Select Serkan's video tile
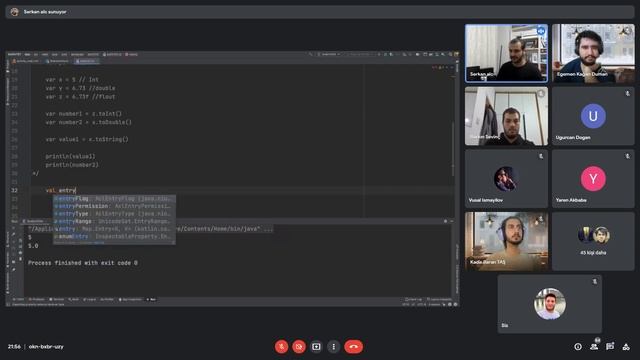 (x=506, y=53)
